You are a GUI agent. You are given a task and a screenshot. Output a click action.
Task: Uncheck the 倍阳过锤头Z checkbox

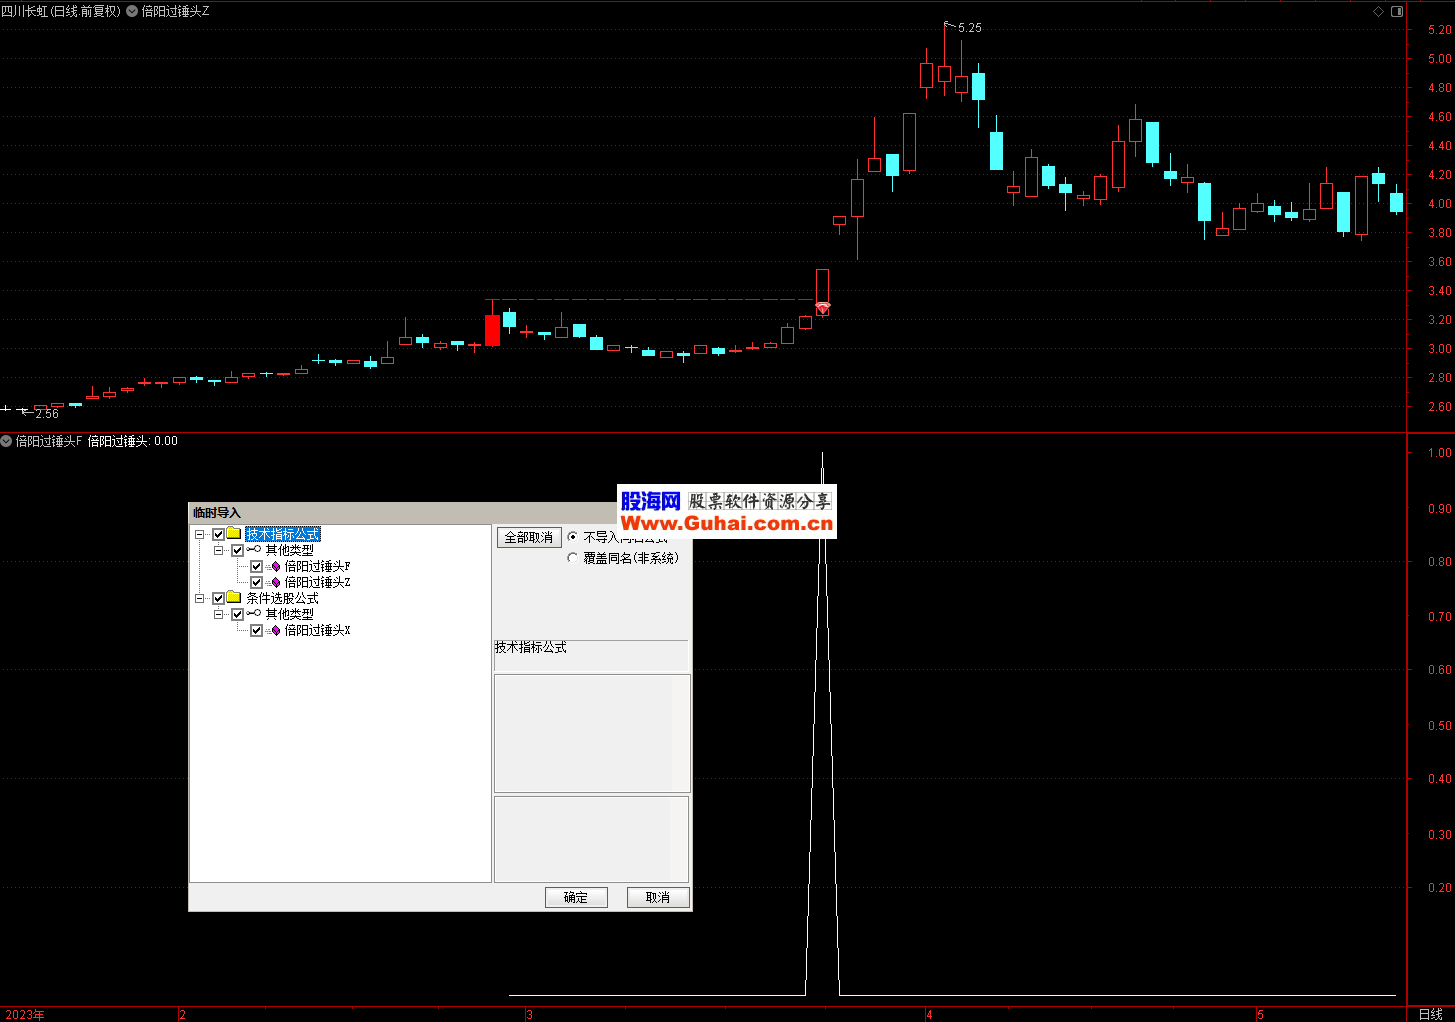click(256, 582)
